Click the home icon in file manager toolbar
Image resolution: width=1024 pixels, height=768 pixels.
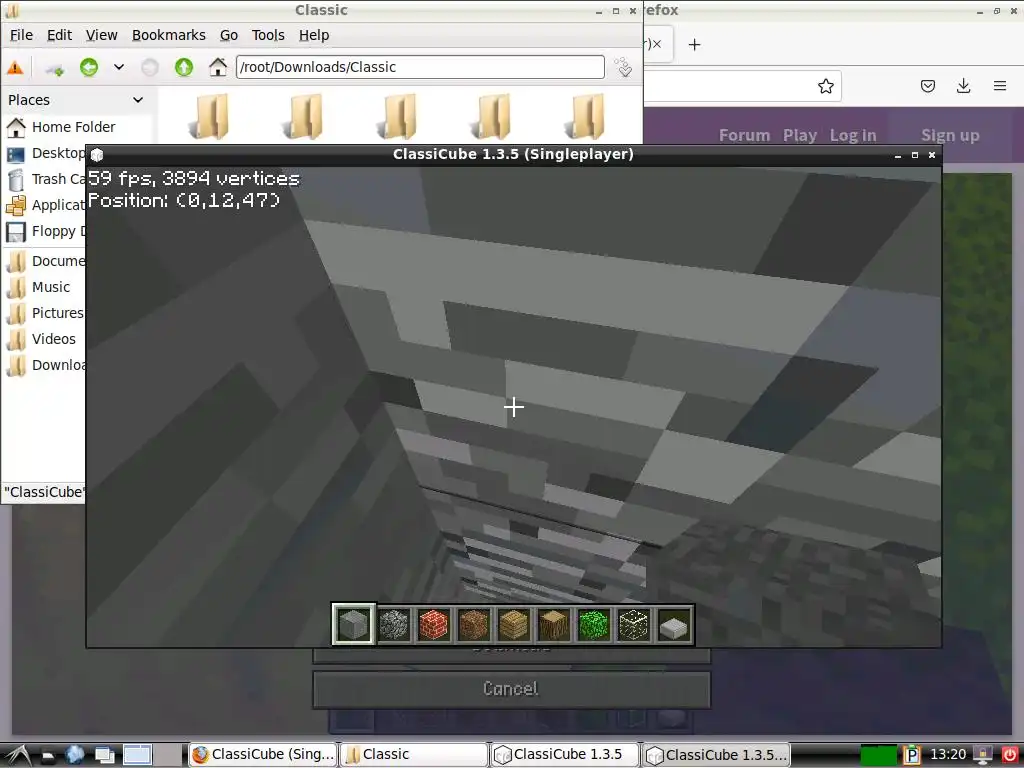click(217, 67)
